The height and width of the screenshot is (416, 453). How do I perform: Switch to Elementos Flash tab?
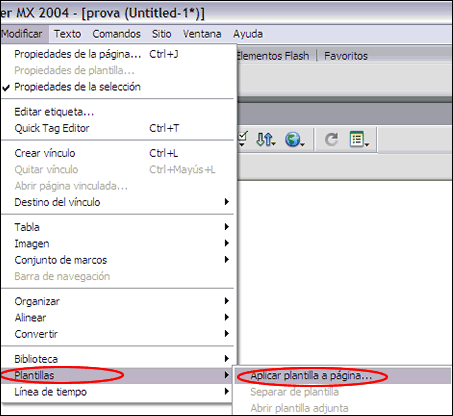pyautogui.click(x=273, y=56)
